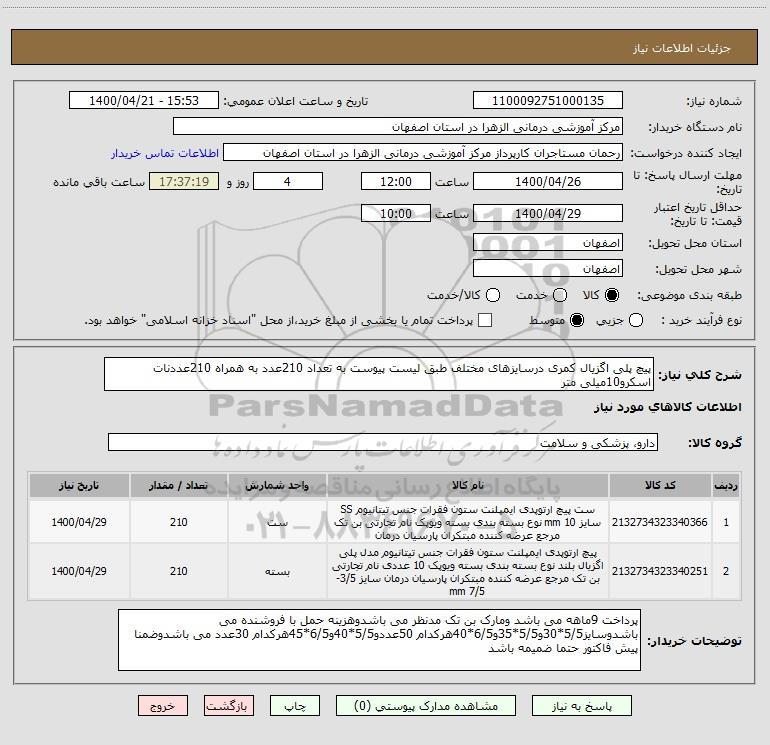Click مشاهده مدارک پیوستی (0) button
This screenshot has height=745, width=770.
click(x=426, y=706)
